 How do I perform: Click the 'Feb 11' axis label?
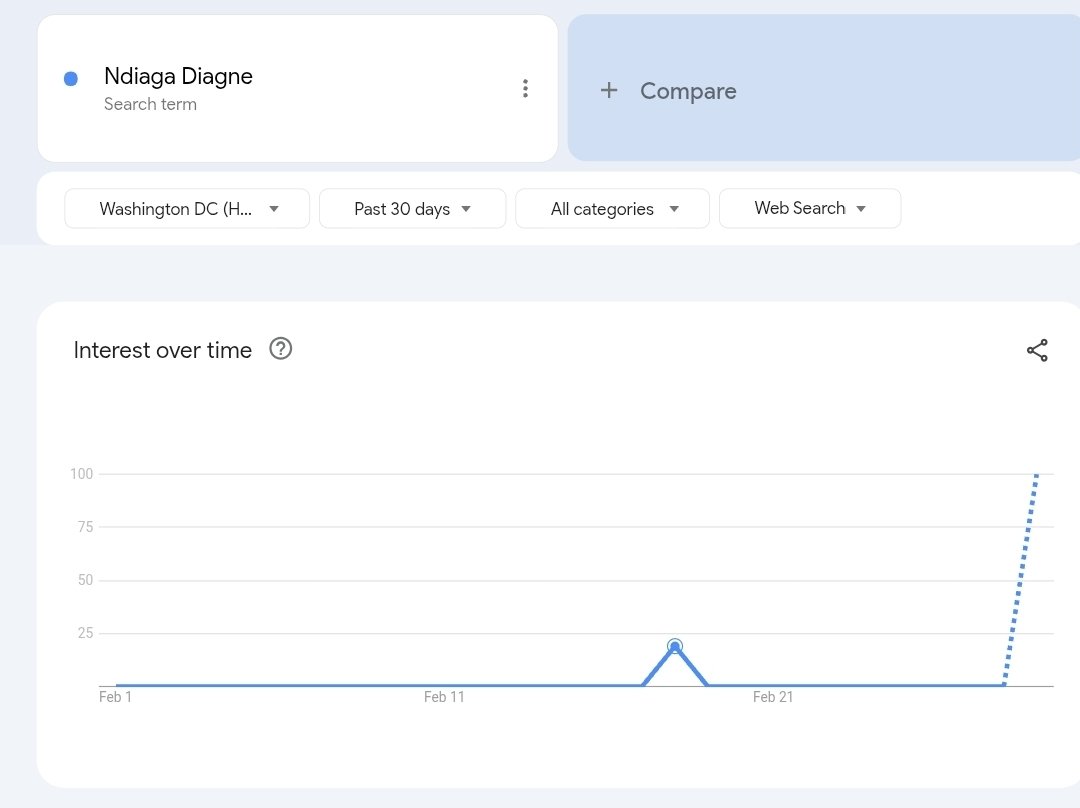(x=444, y=697)
